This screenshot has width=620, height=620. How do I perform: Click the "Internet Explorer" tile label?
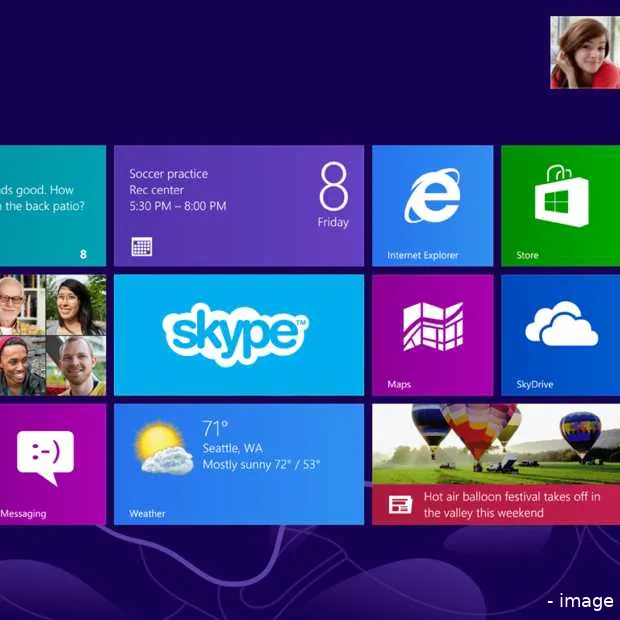tap(423, 255)
